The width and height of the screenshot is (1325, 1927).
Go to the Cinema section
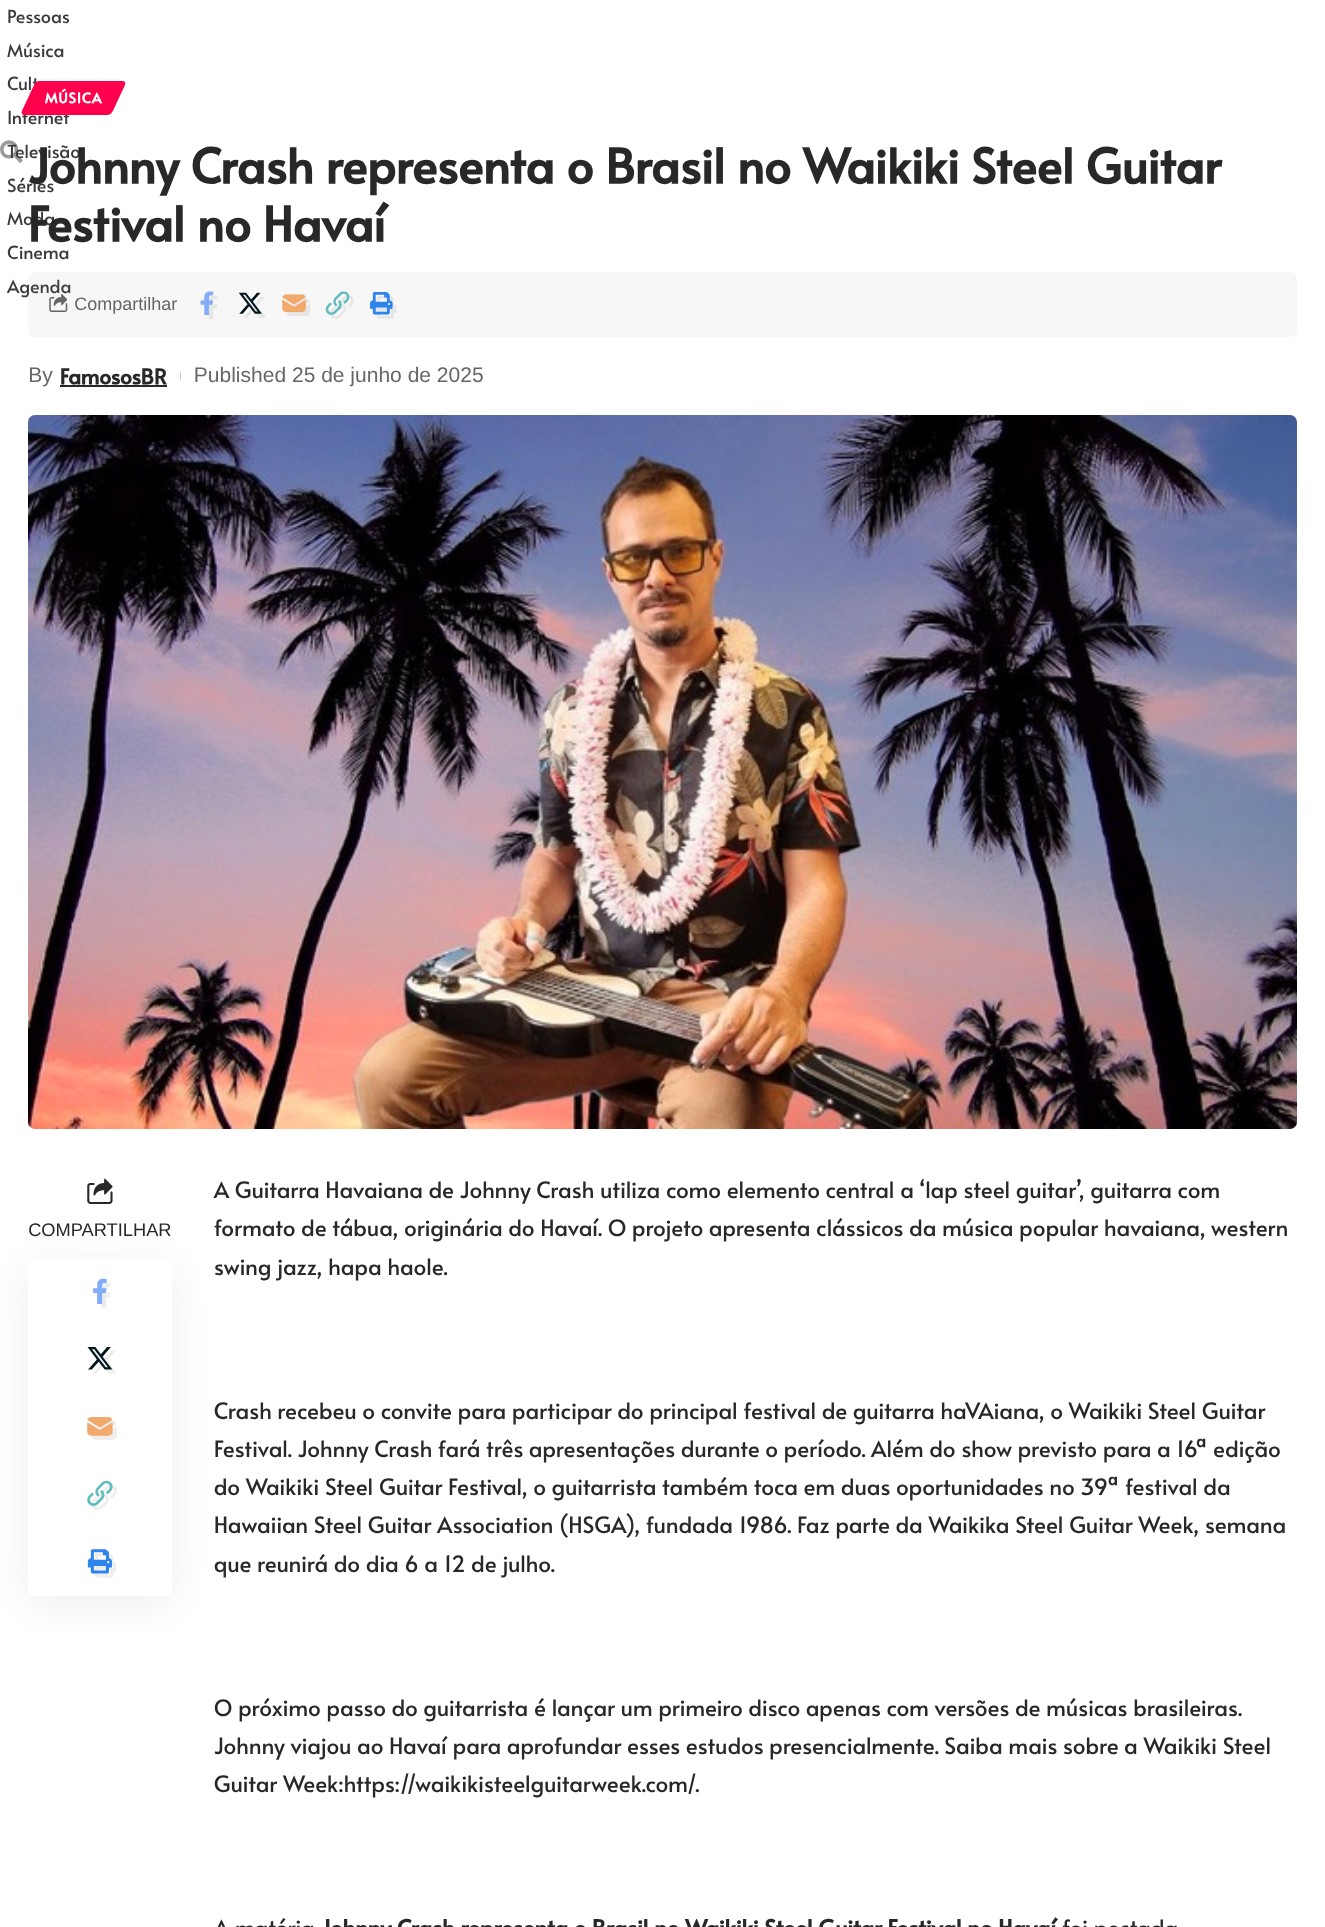[38, 253]
